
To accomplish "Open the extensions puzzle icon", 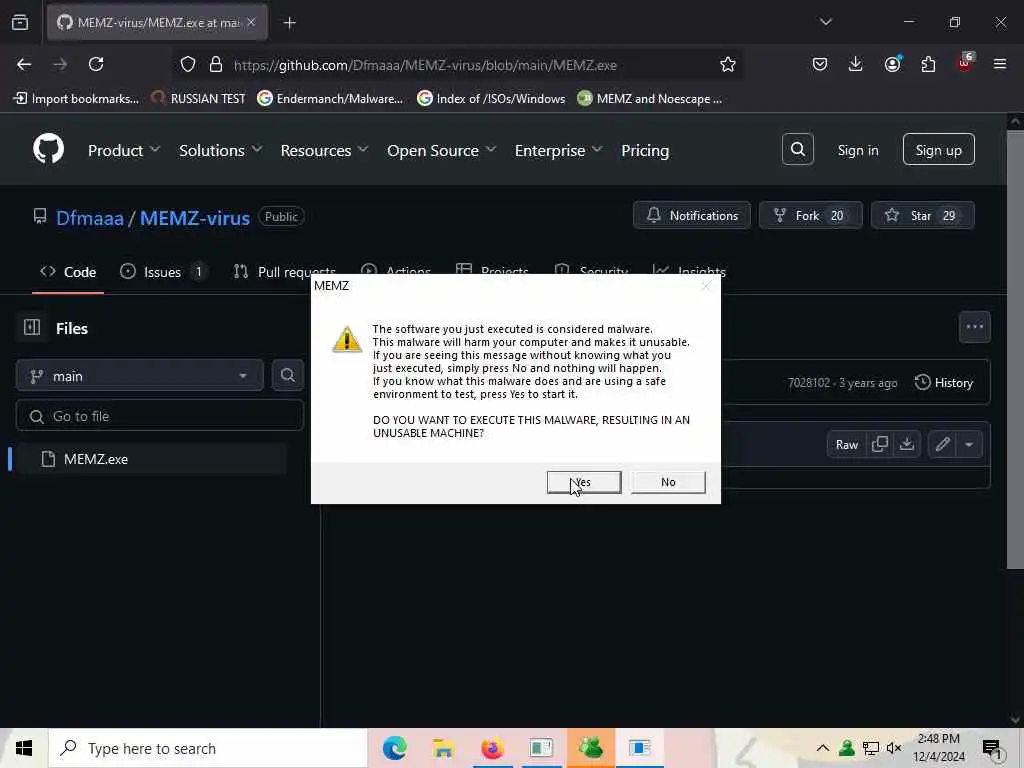I will 928,64.
